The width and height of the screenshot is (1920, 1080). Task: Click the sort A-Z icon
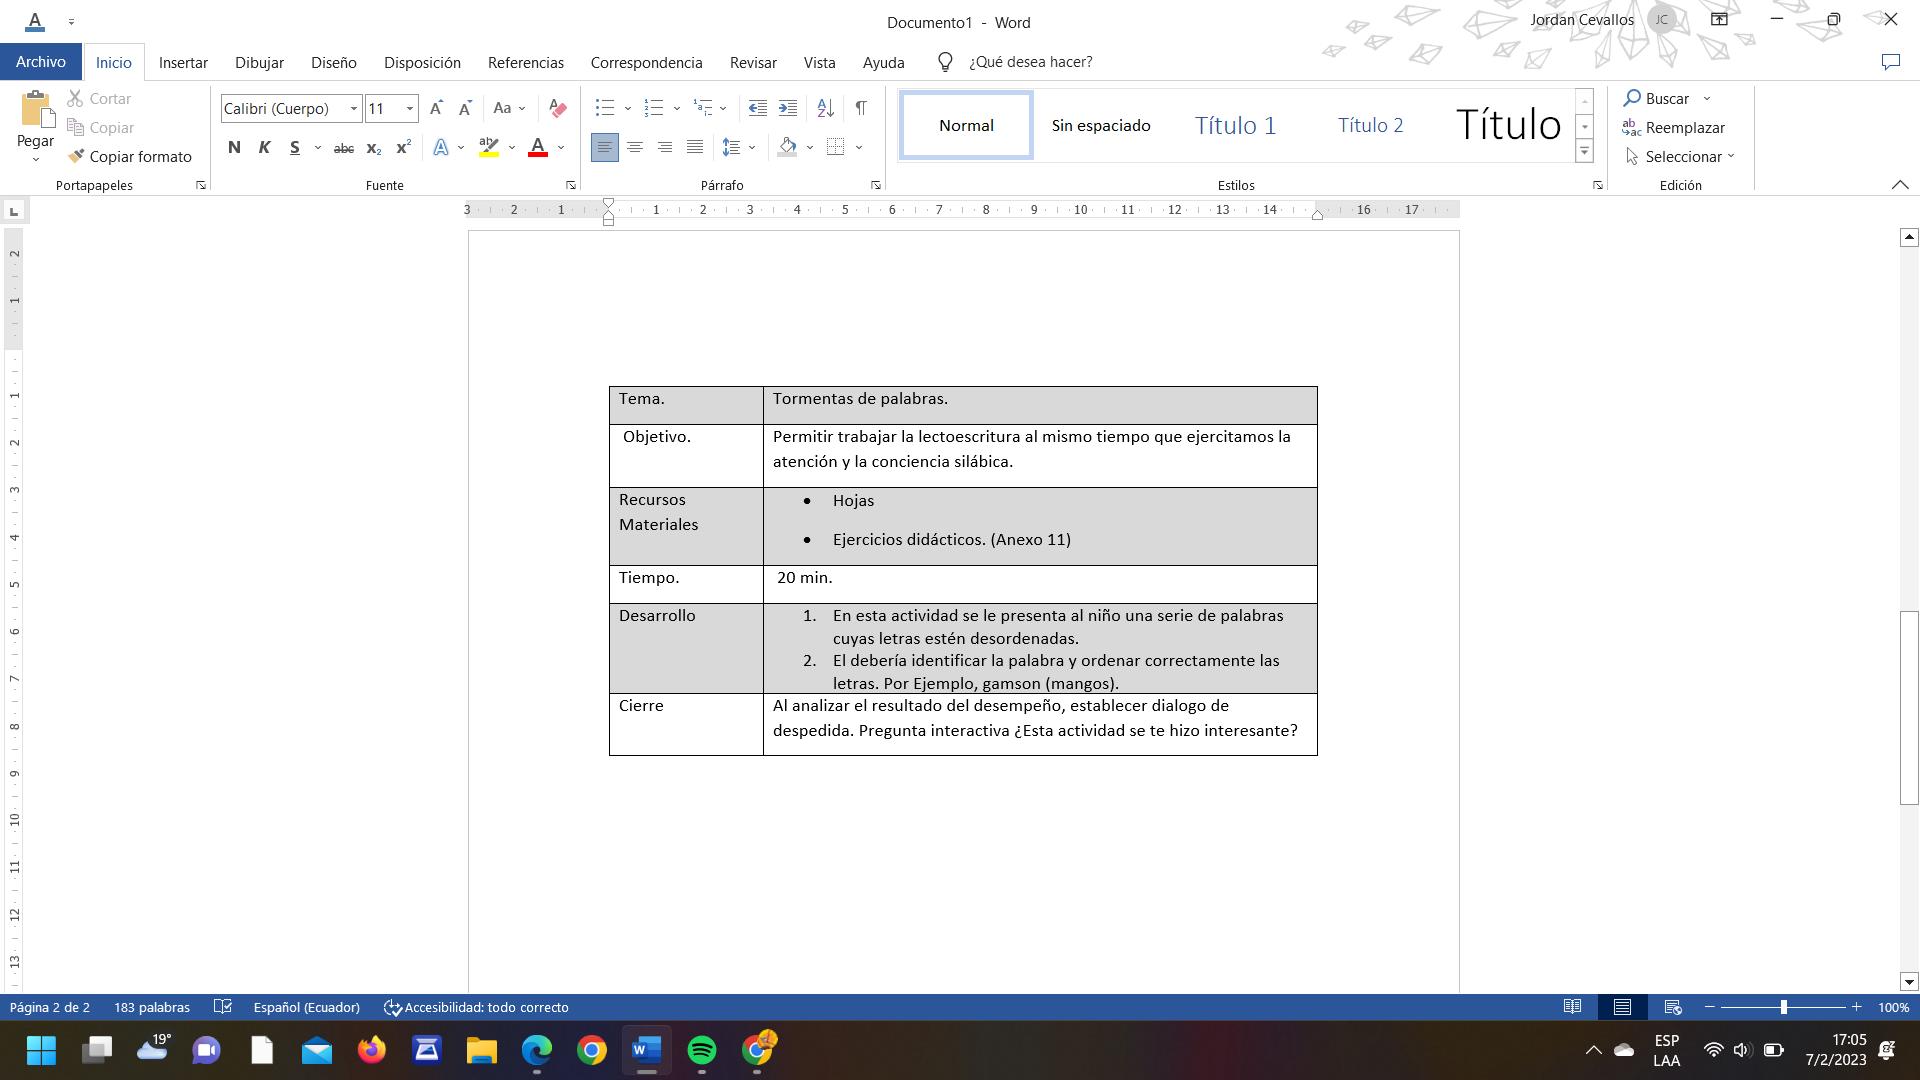[x=825, y=108]
